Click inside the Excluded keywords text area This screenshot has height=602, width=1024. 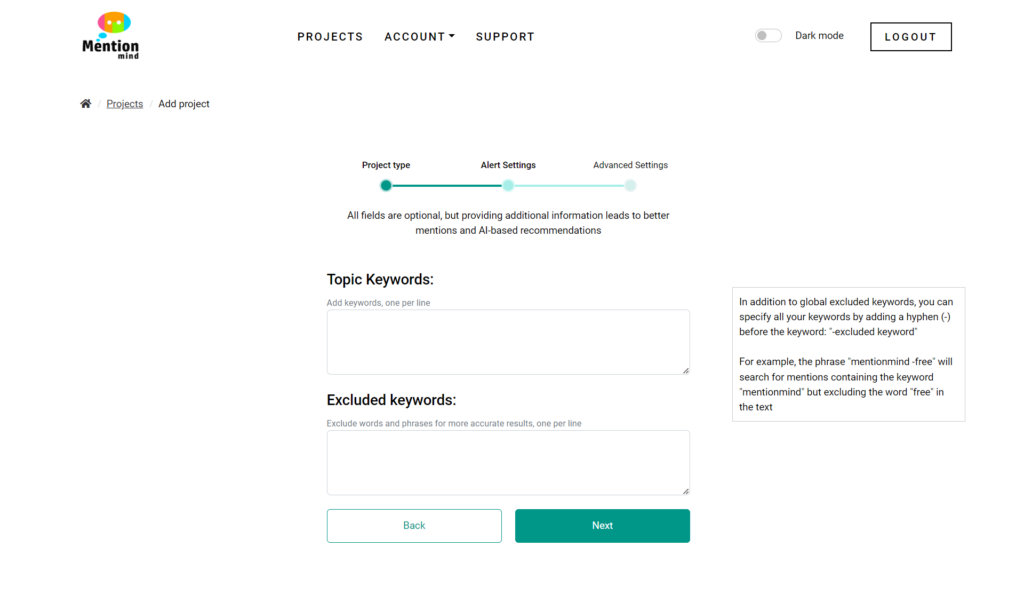click(508, 462)
